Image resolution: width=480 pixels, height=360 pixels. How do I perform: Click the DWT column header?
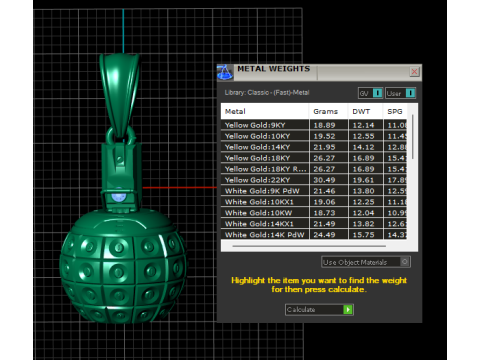(365, 111)
